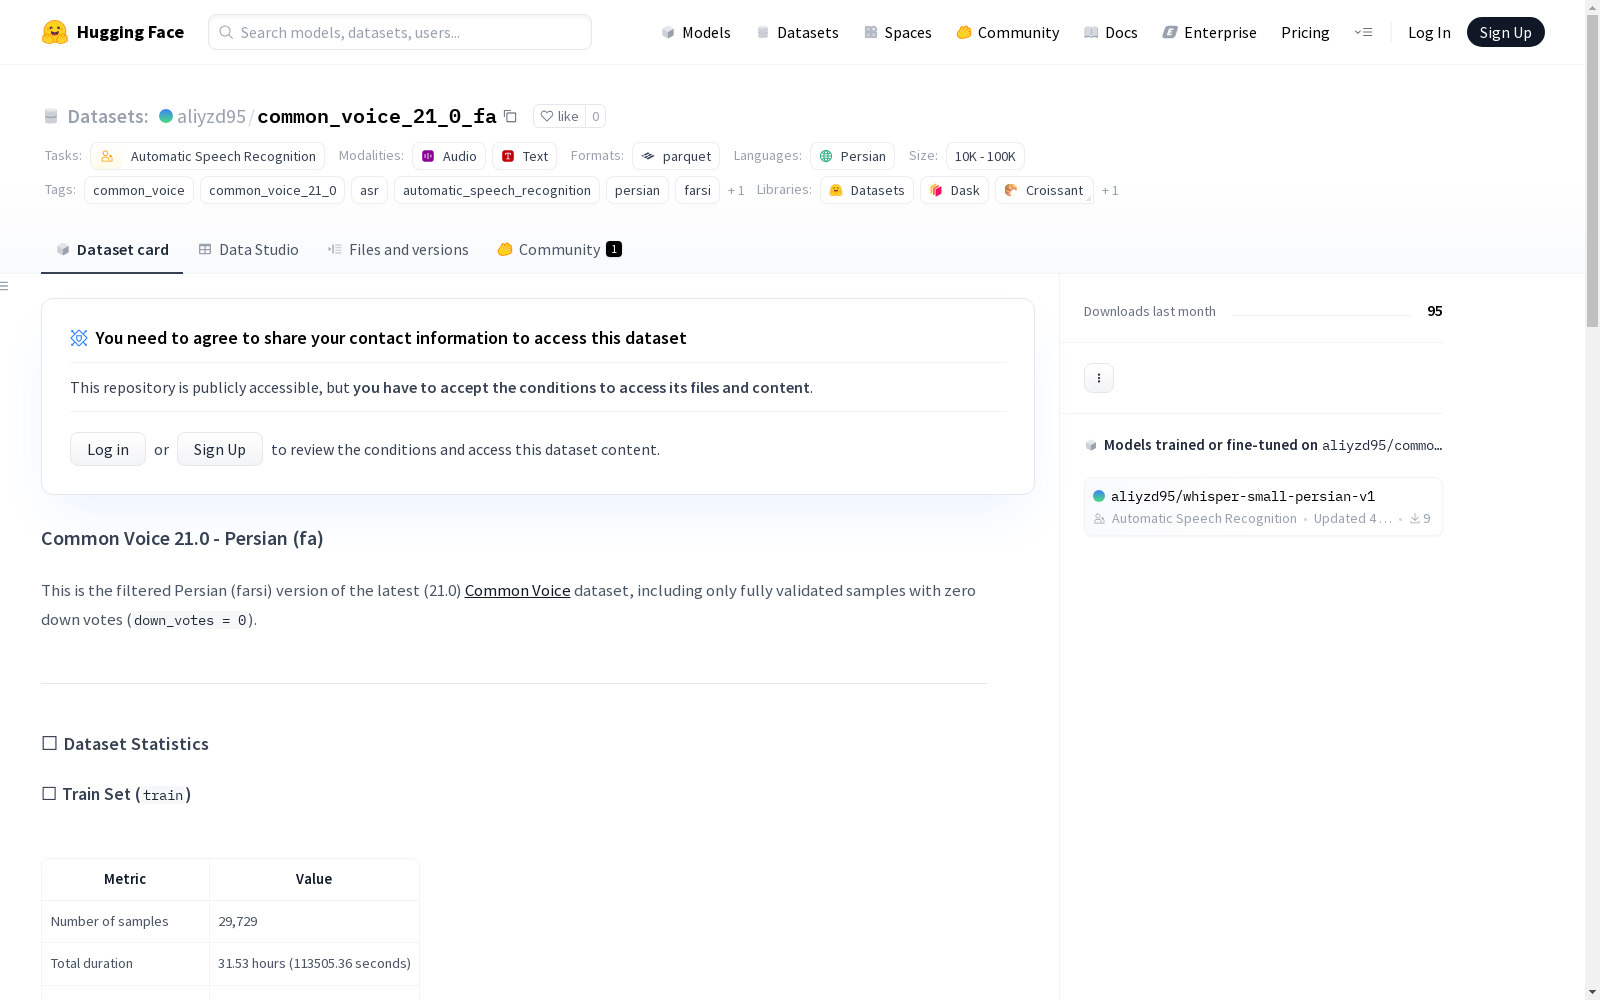1600x1000 pixels.
Task: Copy dataset name with the copy icon
Action: click(x=510, y=116)
